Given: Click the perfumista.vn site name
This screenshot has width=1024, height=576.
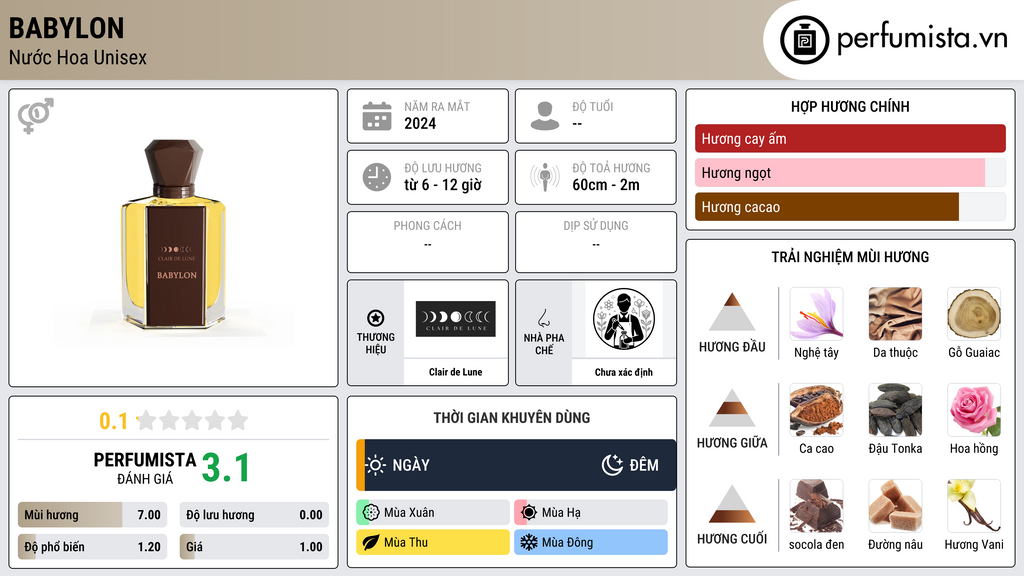Looking at the screenshot, I should [x=922, y=39].
